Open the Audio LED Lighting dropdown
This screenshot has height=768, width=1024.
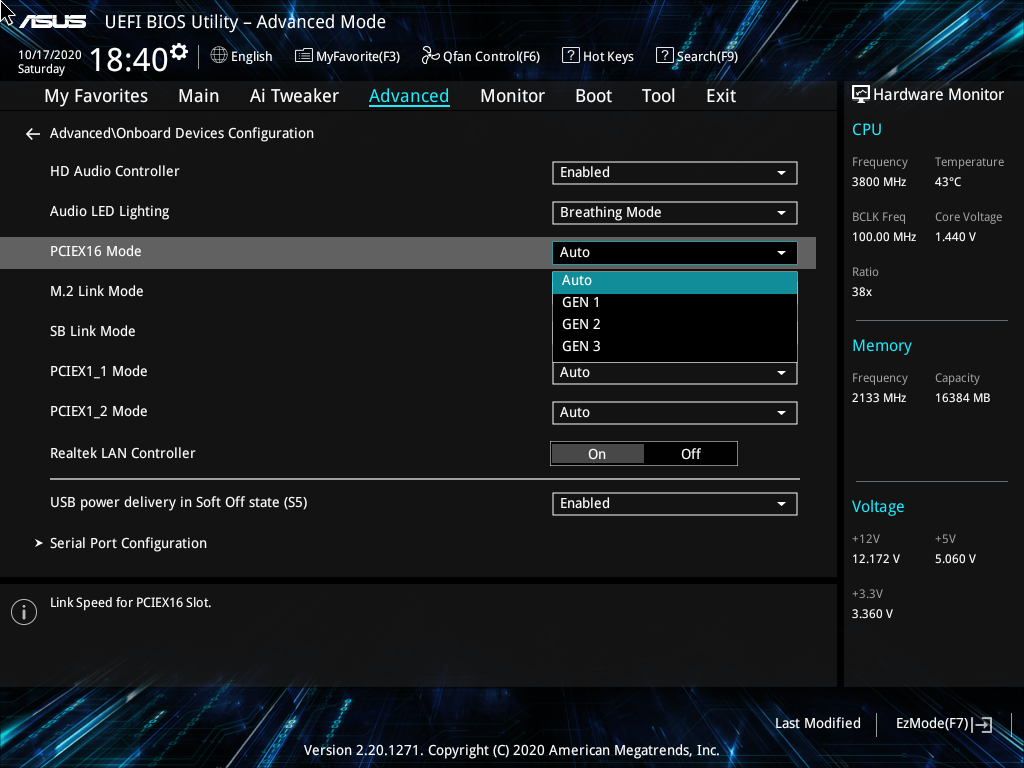pyautogui.click(x=675, y=212)
